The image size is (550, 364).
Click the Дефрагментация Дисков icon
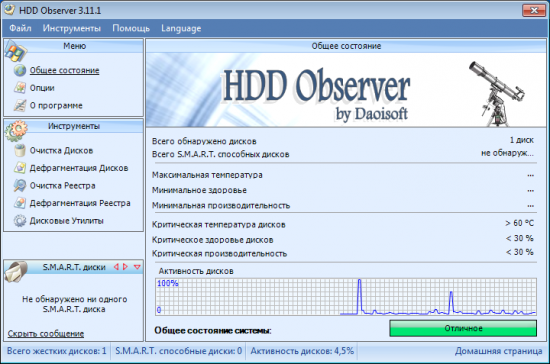click(x=20, y=168)
